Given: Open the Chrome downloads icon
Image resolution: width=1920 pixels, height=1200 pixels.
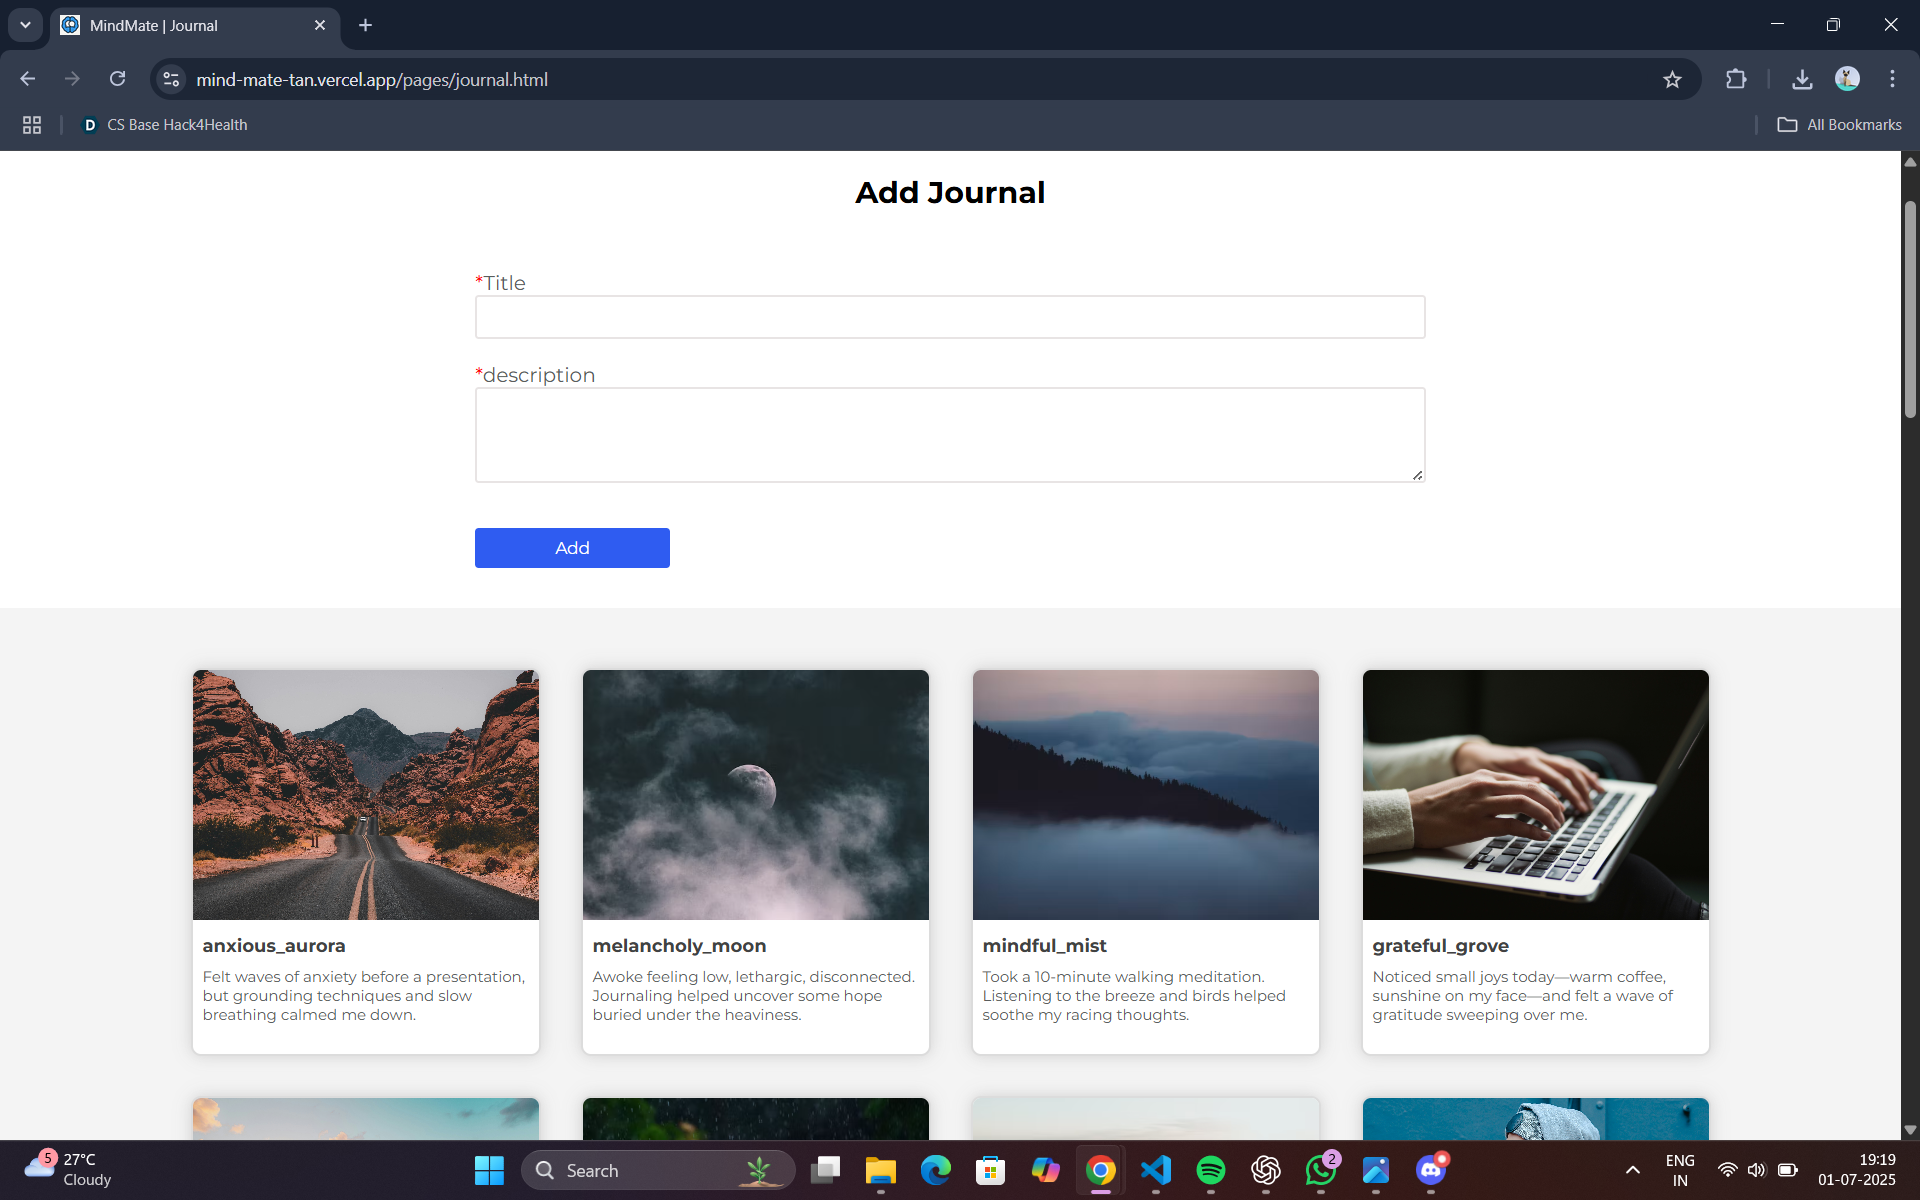Looking at the screenshot, I should point(1802,79).
